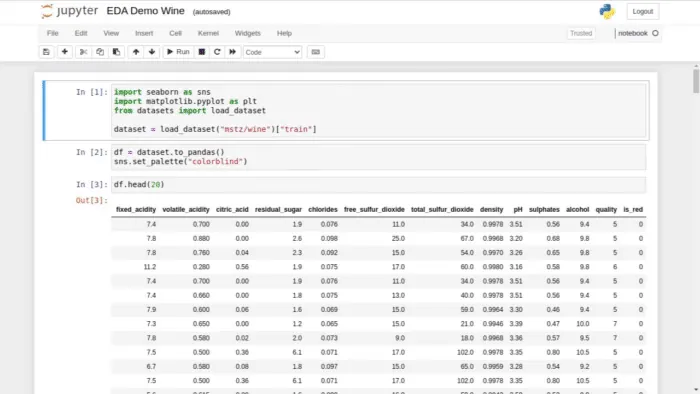Click the sulphates value 0.47
The width and height of the screenshot is (700, 394).
[553, 324]
